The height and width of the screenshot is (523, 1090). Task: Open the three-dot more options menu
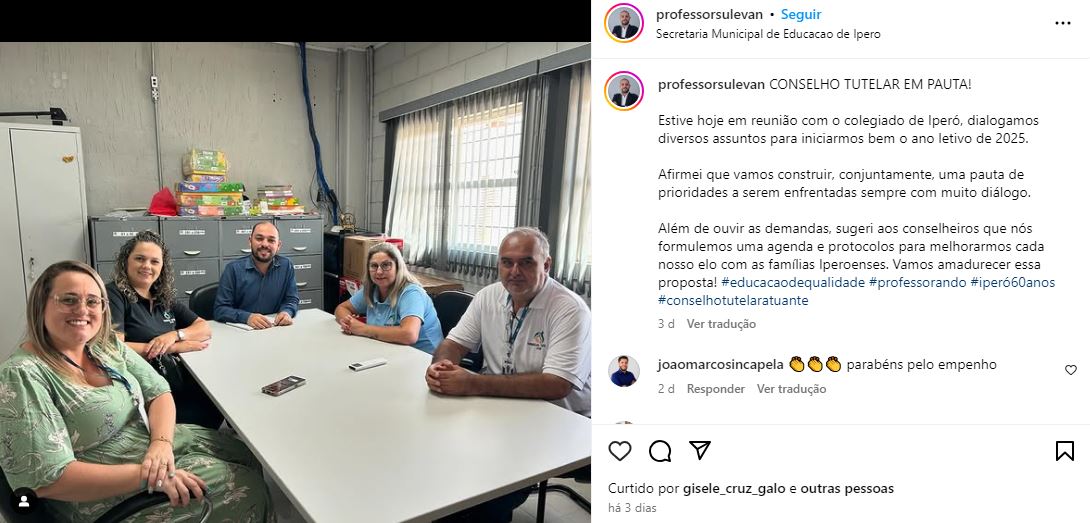[x=1063, y=23]
